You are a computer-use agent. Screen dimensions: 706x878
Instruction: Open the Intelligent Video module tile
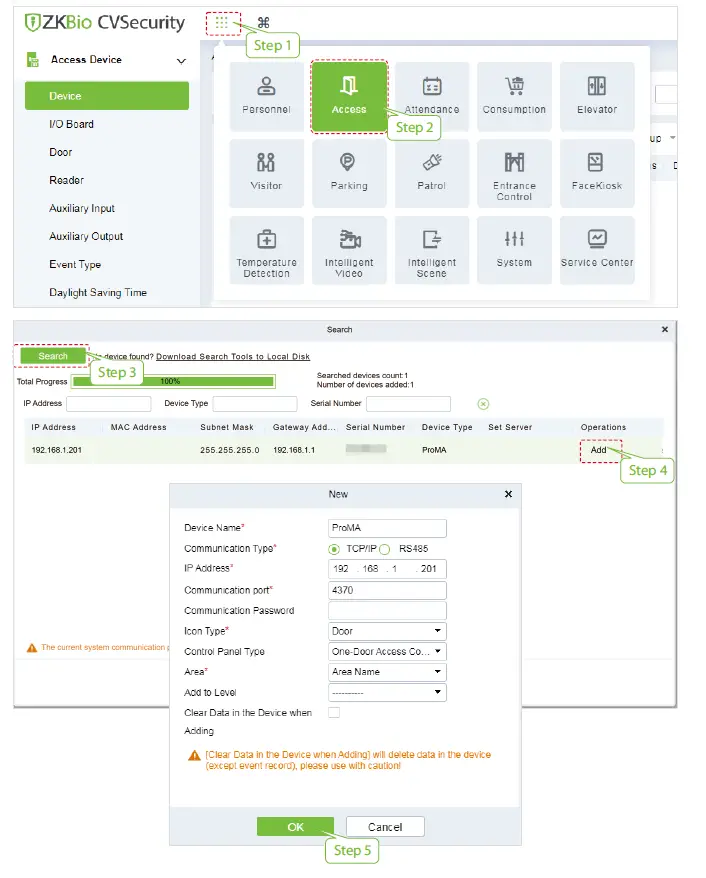pos(349,250)
